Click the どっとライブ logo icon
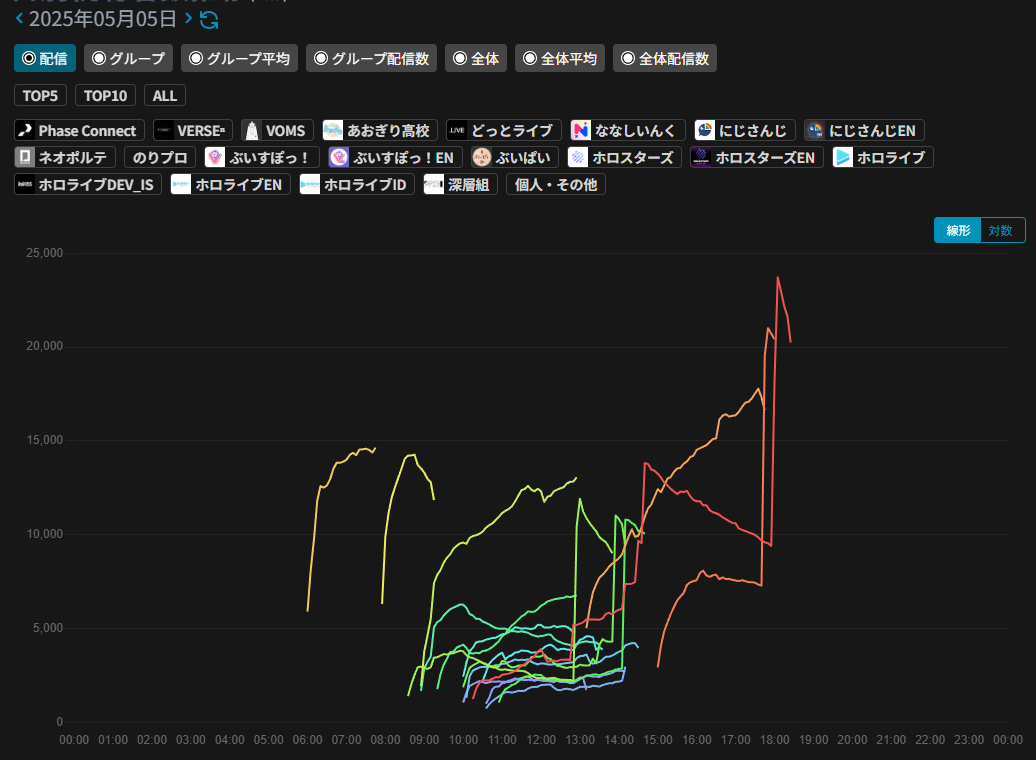 pyautogui.click(x=457, y=130)
